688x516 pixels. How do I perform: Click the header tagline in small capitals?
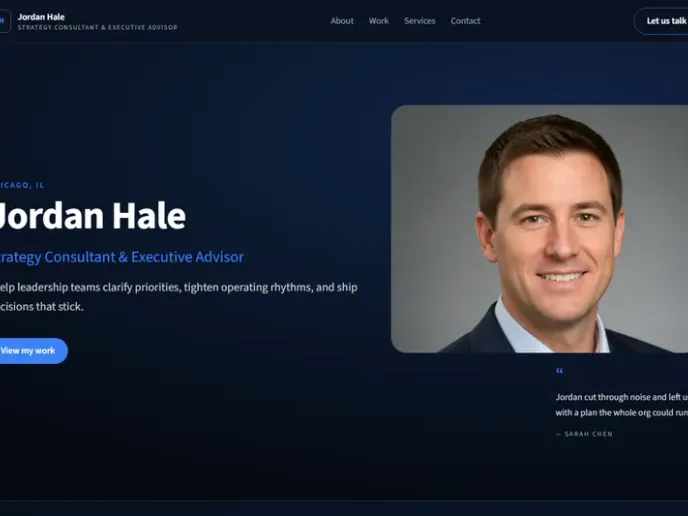97,27
